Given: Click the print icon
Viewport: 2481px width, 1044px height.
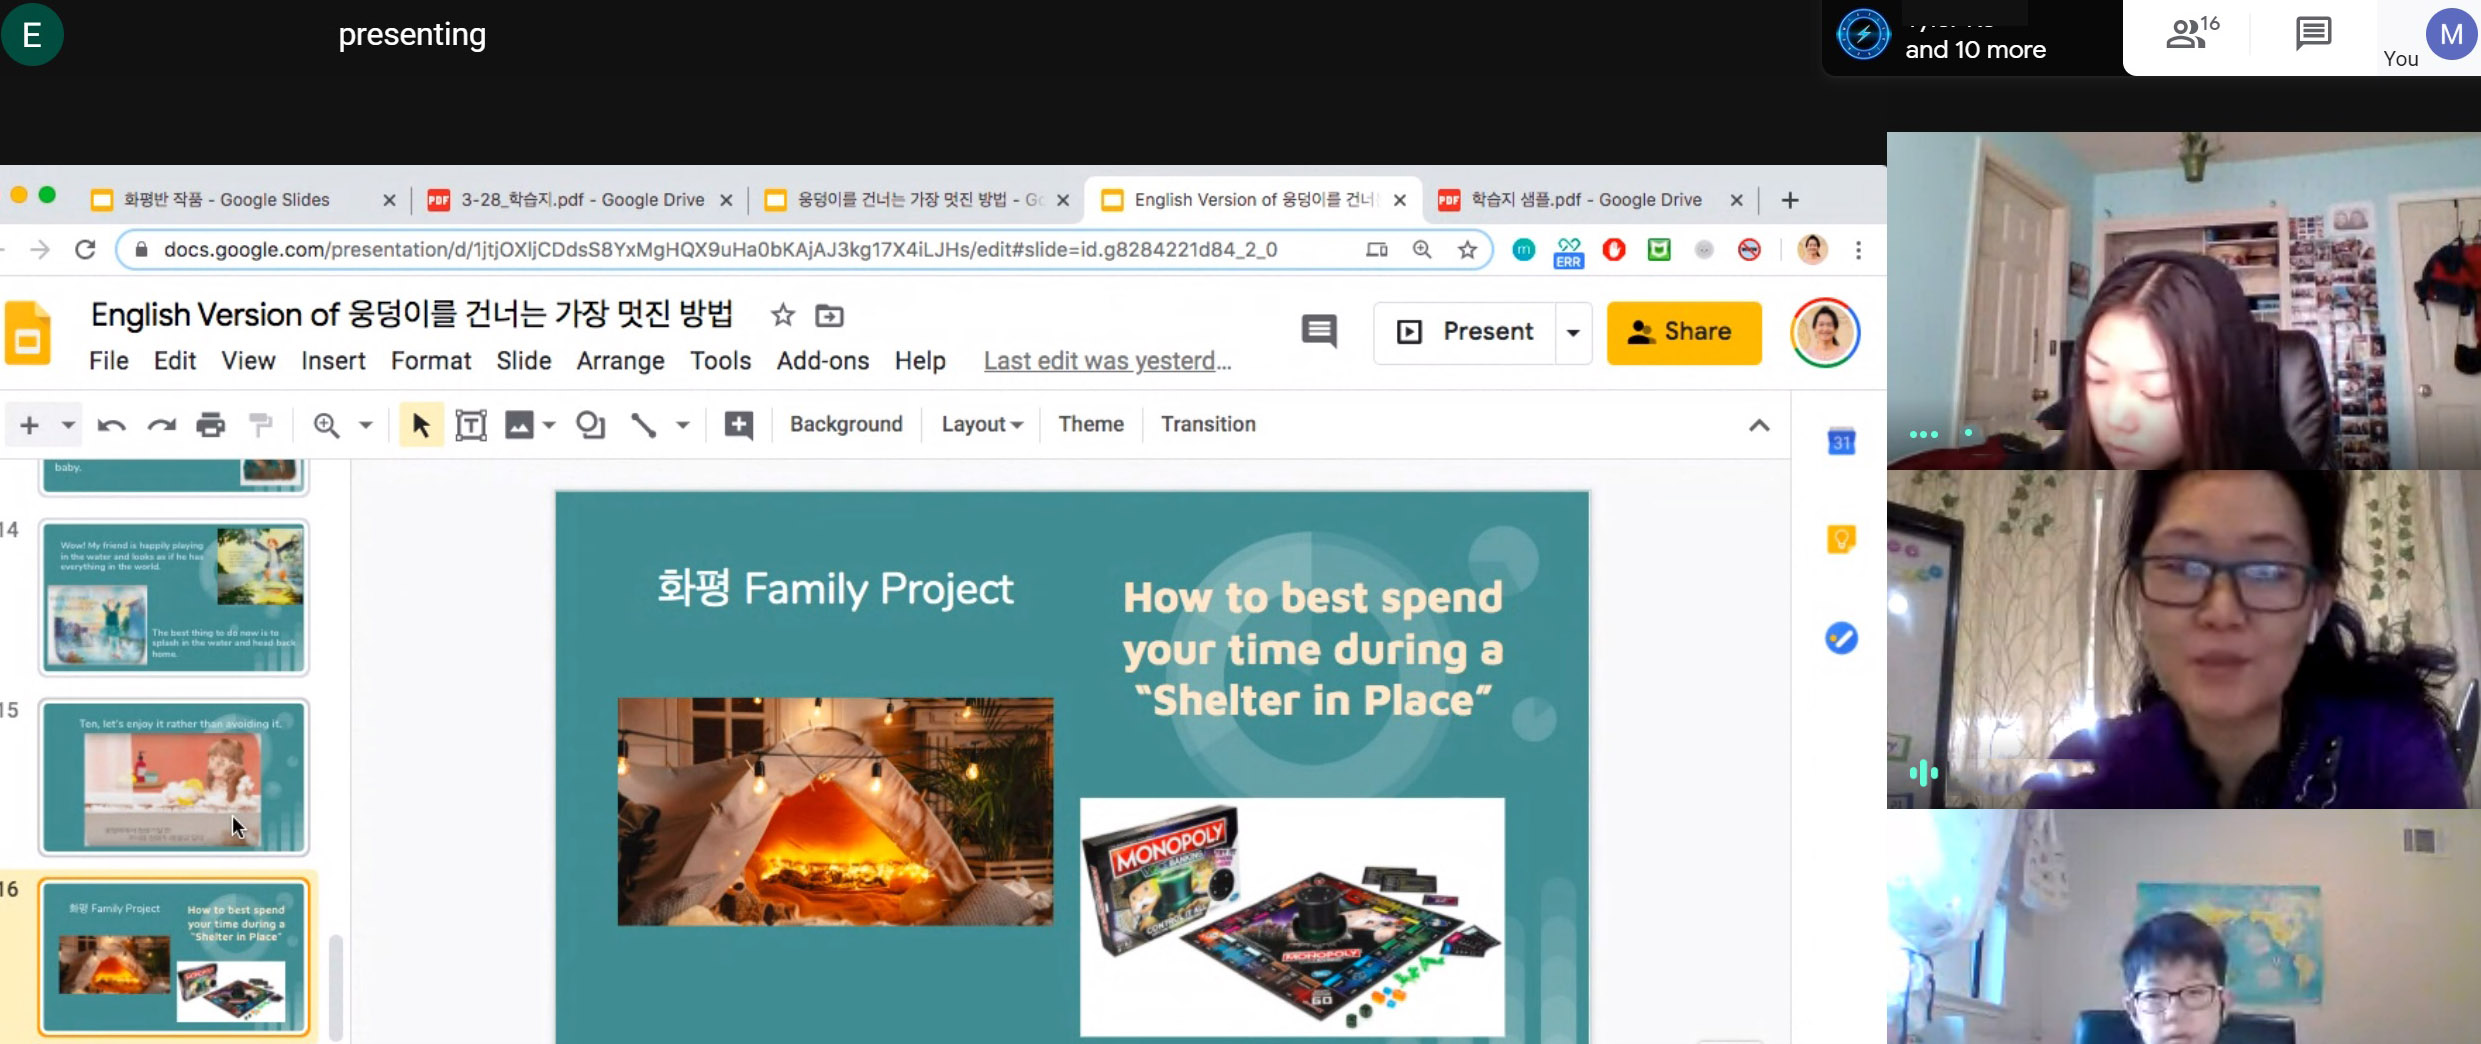Looking at the screenshot, I should (210, 425).
